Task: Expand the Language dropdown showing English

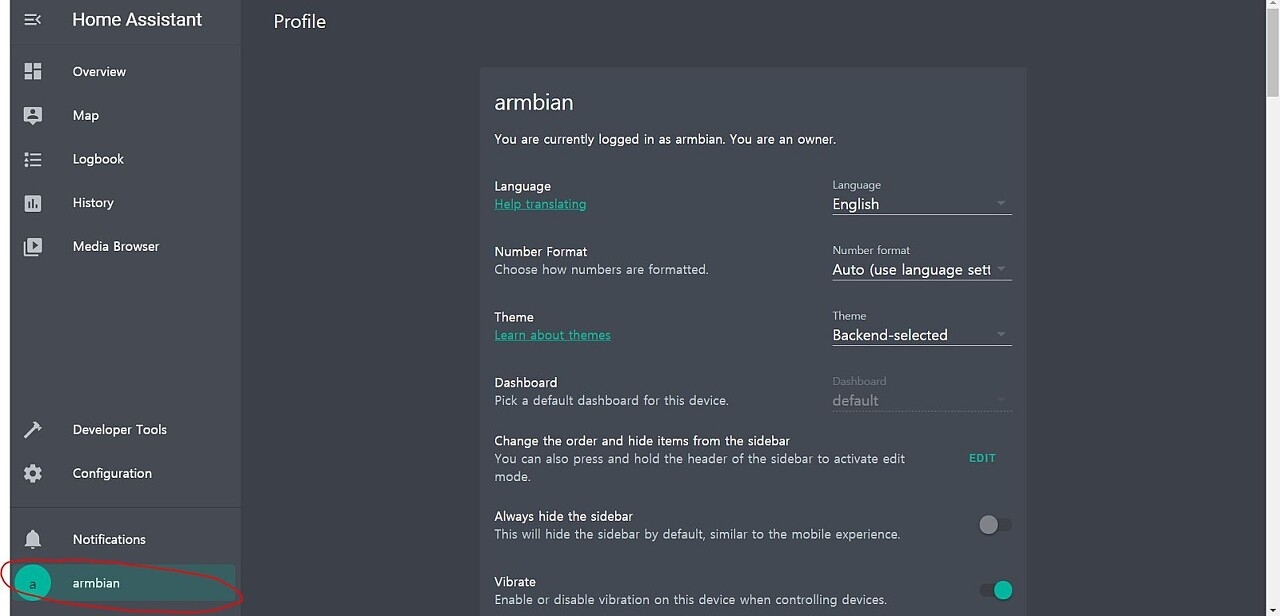Action: [922, 197]
